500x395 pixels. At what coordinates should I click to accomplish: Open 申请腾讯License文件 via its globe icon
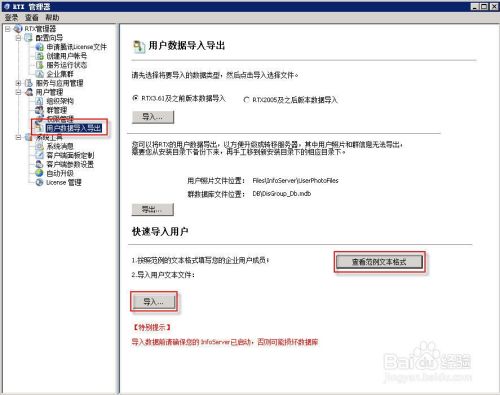tap(39, 47)
